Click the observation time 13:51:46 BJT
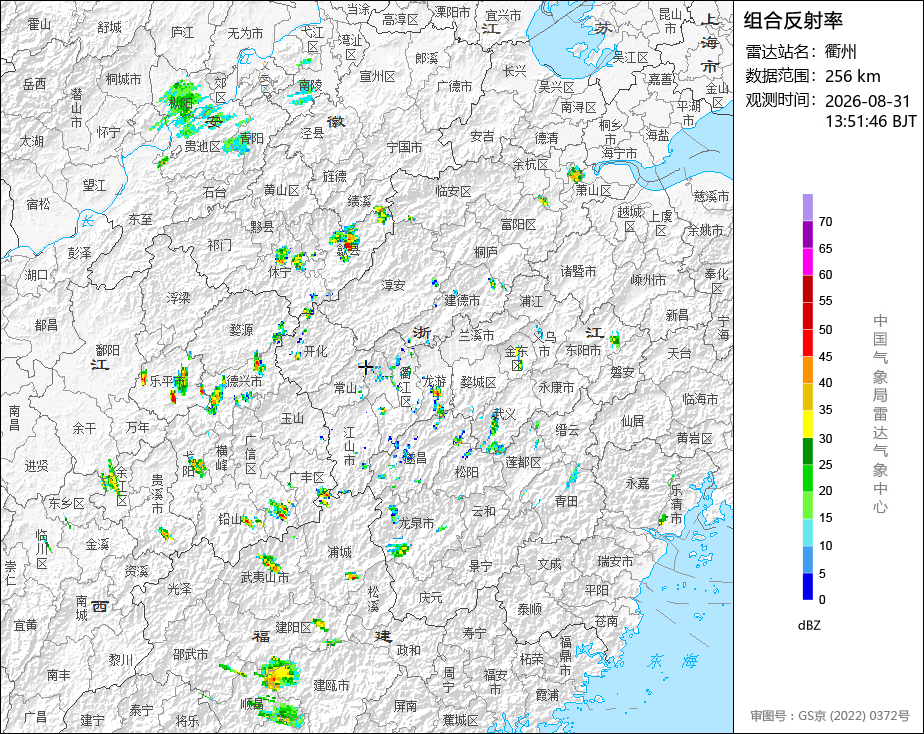The image size is (924, 734). [x=870, y=121]
